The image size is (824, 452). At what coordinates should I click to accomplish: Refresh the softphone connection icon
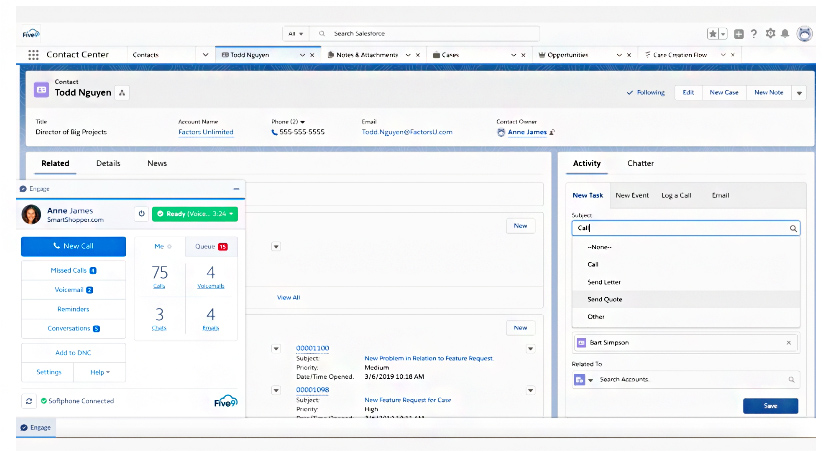coord(29,400)
